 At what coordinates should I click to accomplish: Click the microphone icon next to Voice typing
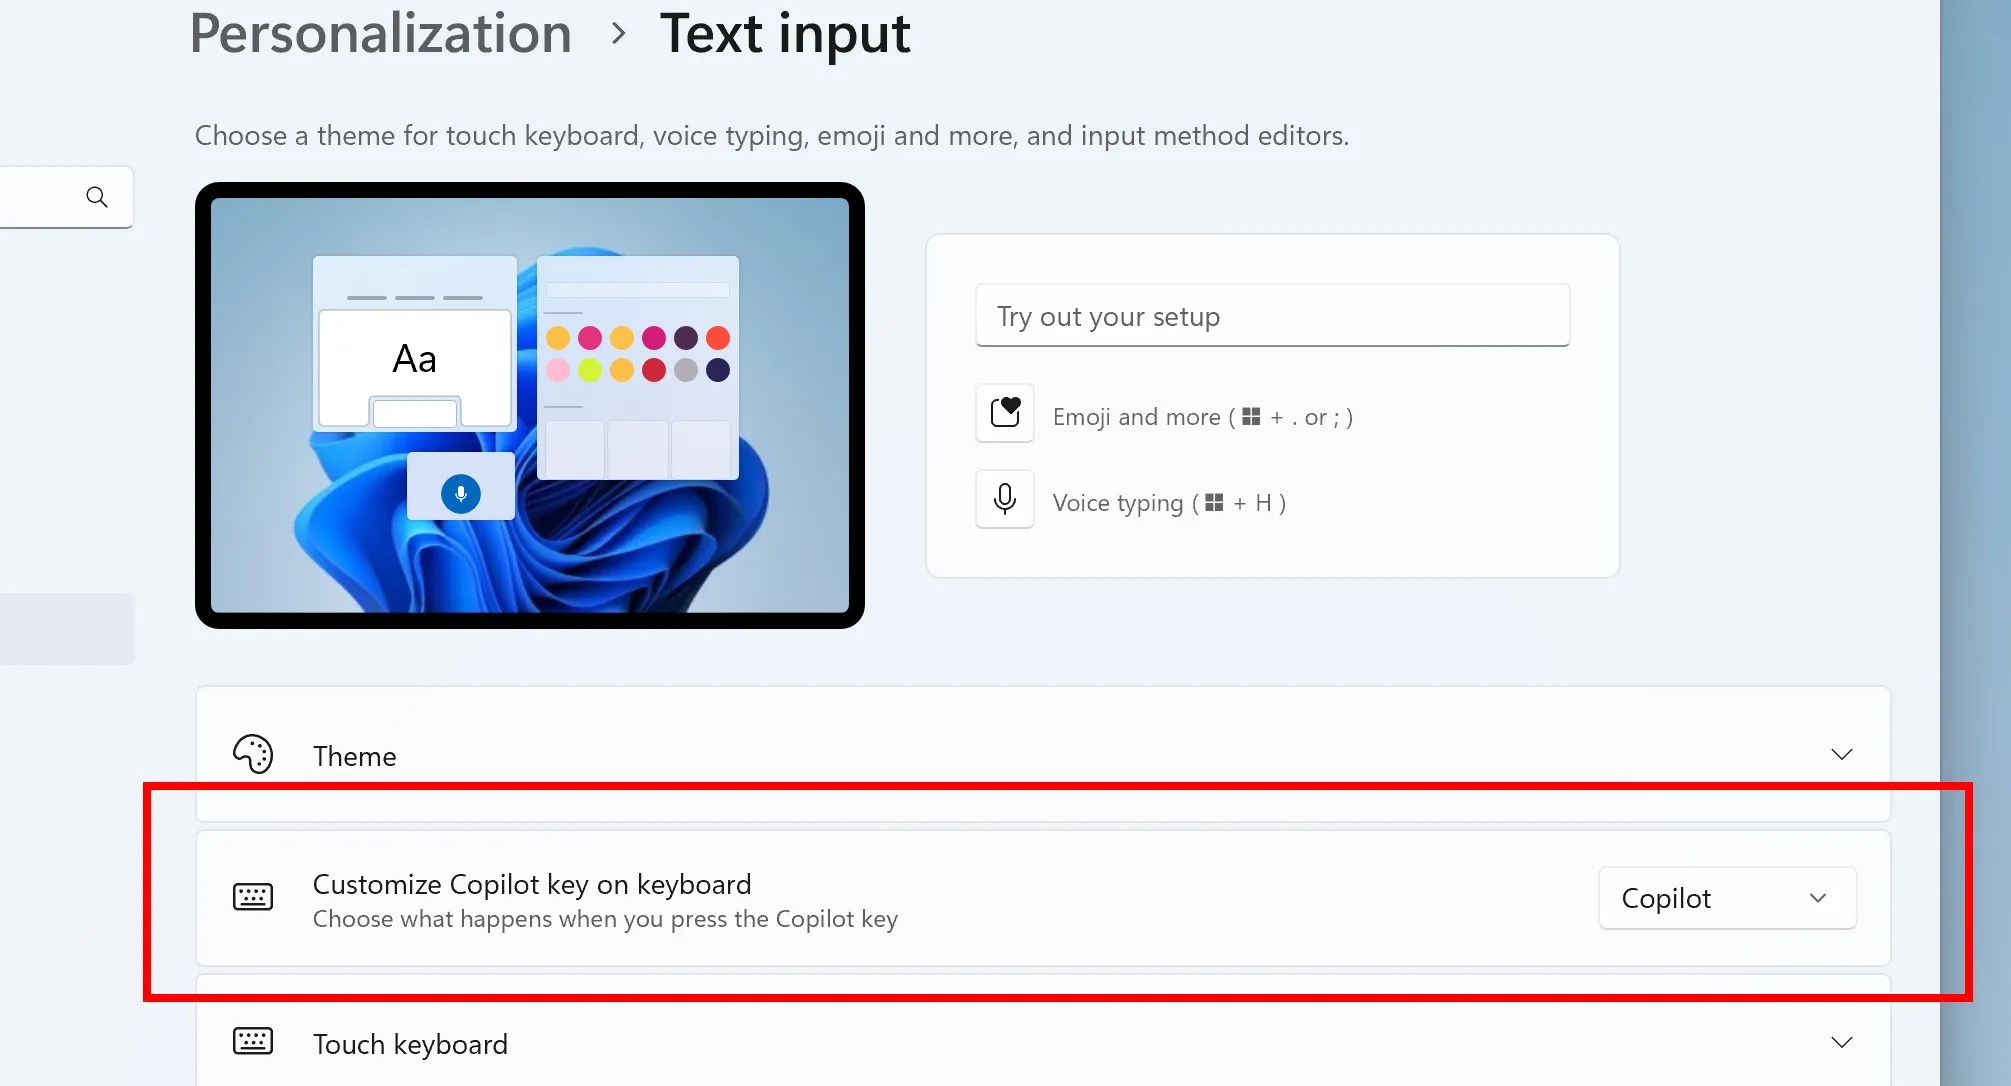coord(1004,500)
